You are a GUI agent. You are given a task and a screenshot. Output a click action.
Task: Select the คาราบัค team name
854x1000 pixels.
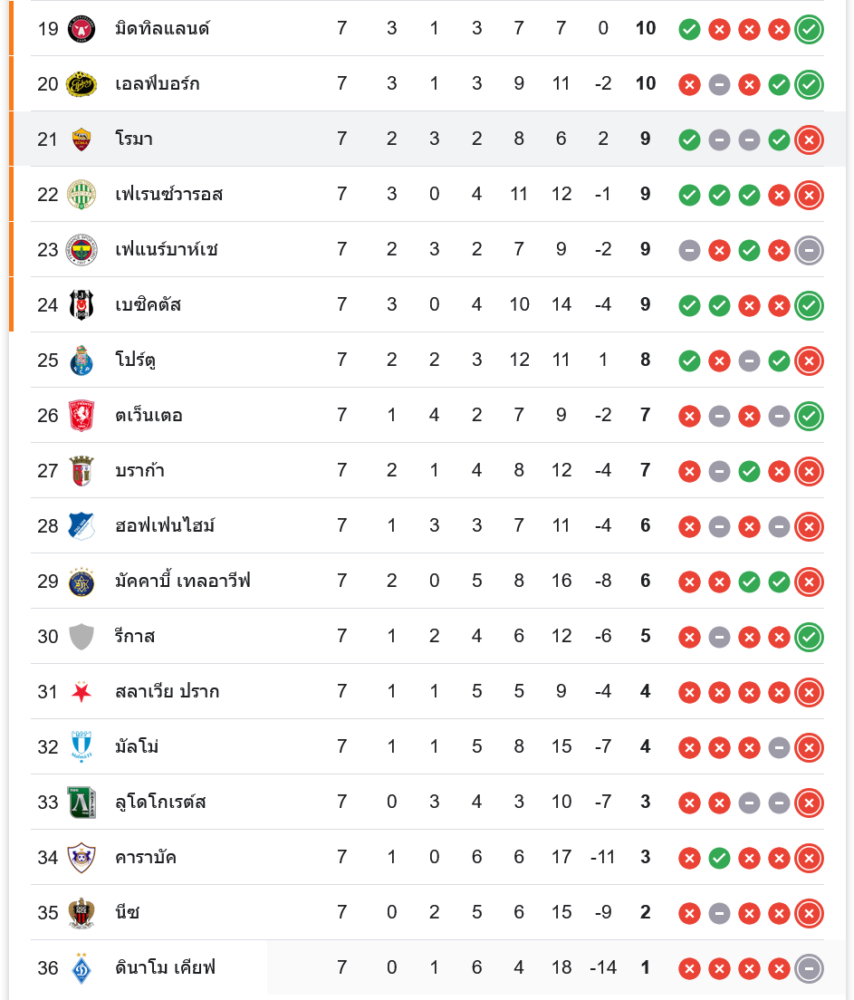tap(146, 857)
